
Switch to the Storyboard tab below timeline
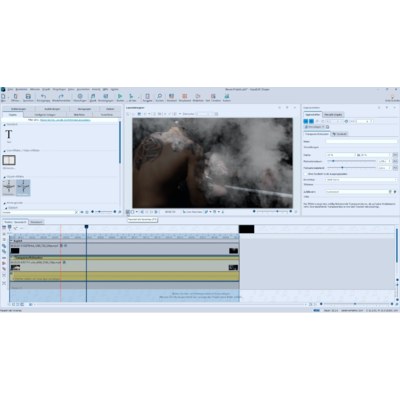[x=36, y=222]
